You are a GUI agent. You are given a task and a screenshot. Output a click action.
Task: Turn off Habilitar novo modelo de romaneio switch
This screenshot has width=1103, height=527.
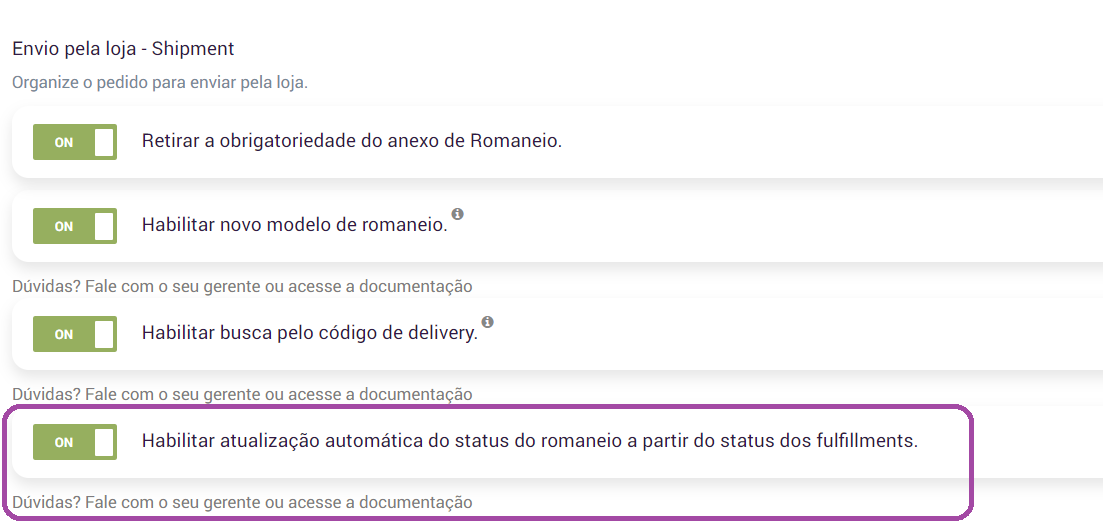point(75,226)
